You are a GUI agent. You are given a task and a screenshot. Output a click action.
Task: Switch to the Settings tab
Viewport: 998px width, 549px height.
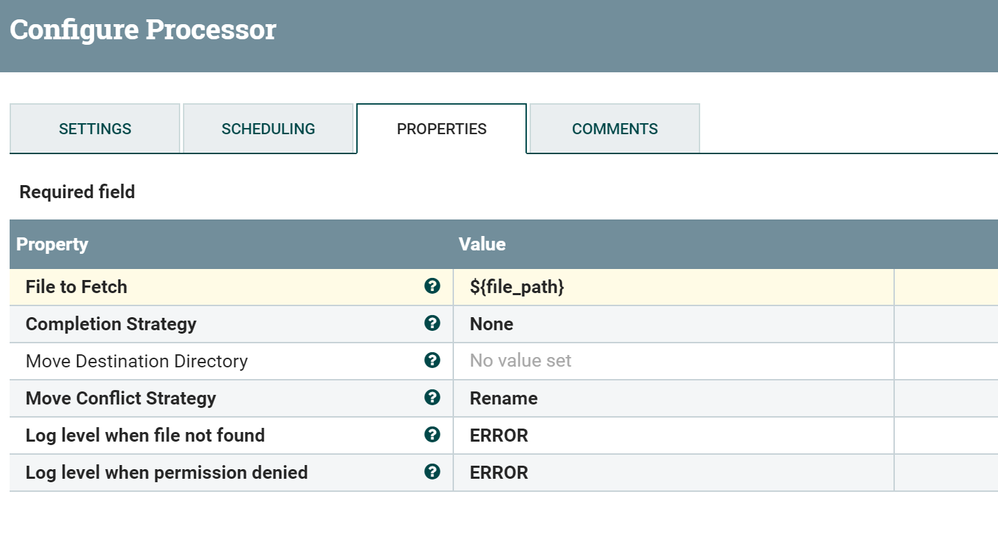95,129
